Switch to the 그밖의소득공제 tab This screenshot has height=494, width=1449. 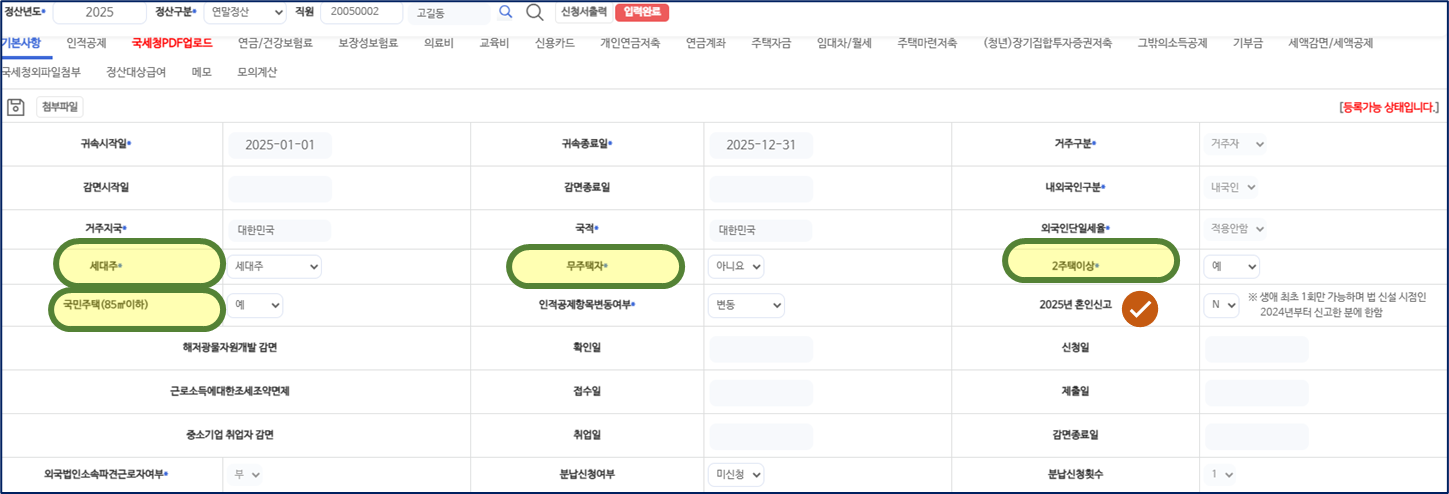1173,43
